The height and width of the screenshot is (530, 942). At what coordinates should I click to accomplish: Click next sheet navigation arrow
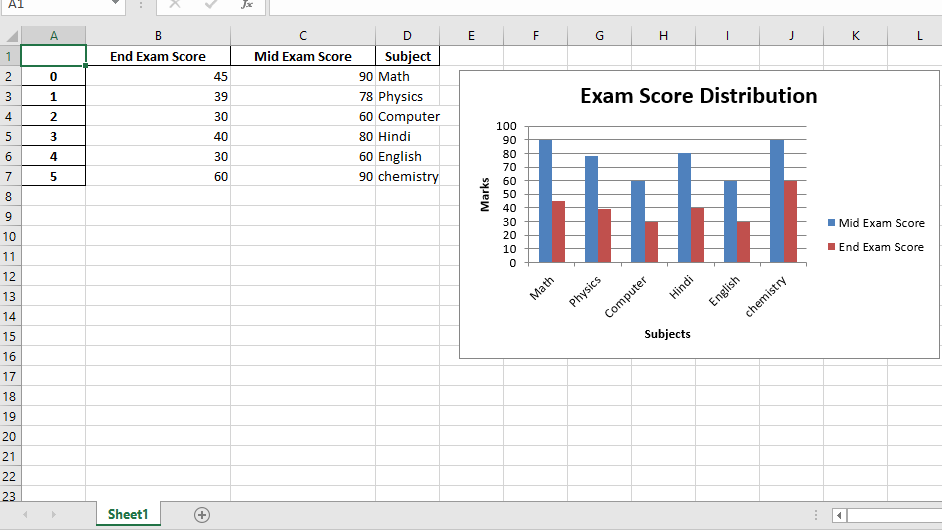(53, 514)
